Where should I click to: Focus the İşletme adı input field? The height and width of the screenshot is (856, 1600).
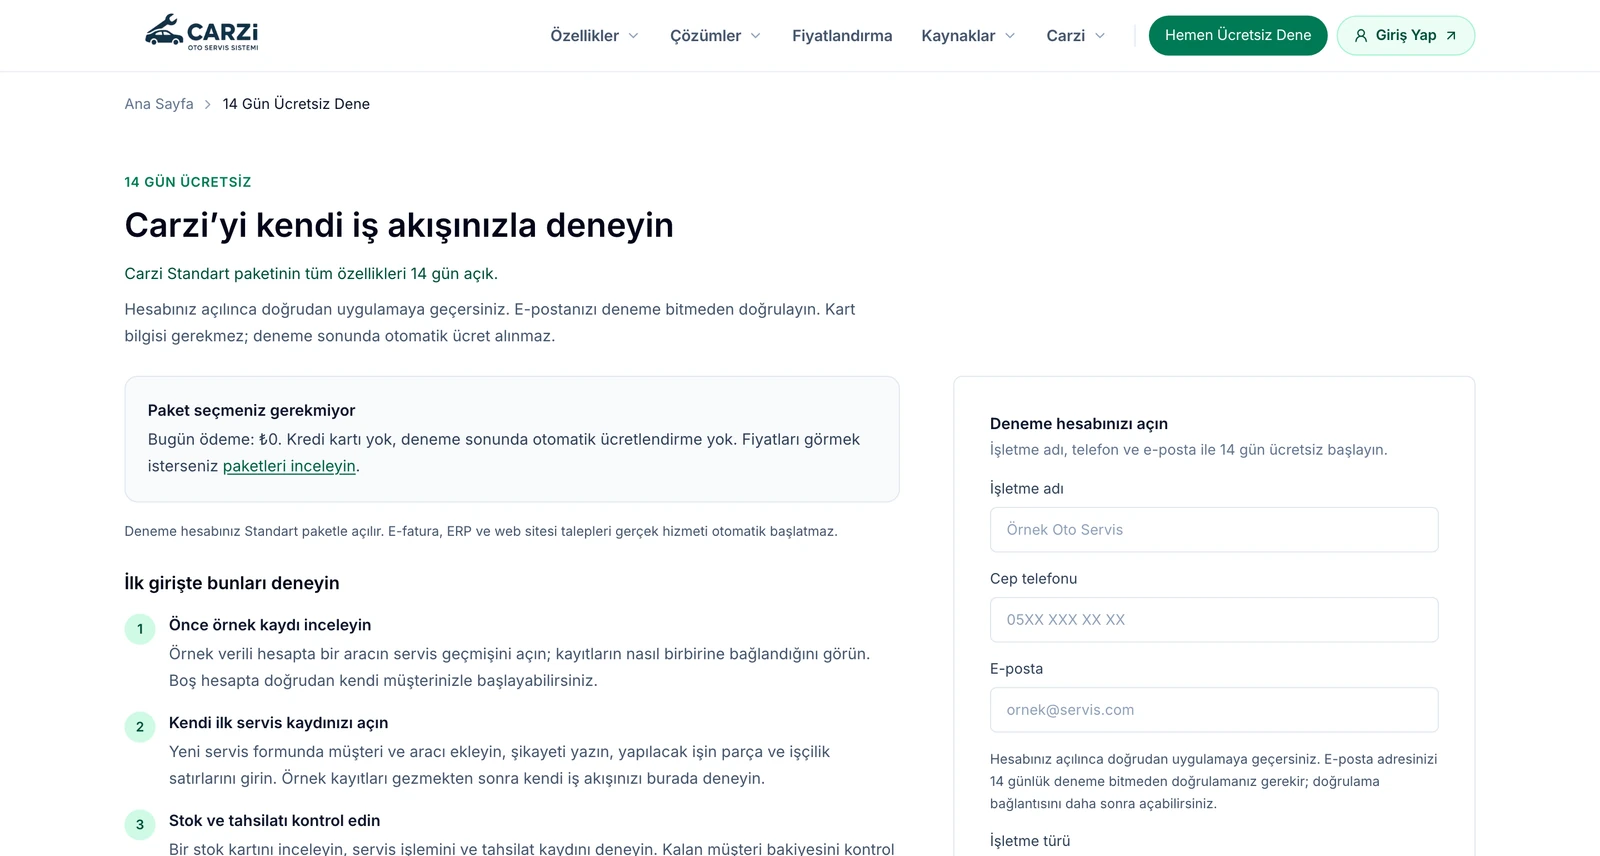pos(1214,530)
